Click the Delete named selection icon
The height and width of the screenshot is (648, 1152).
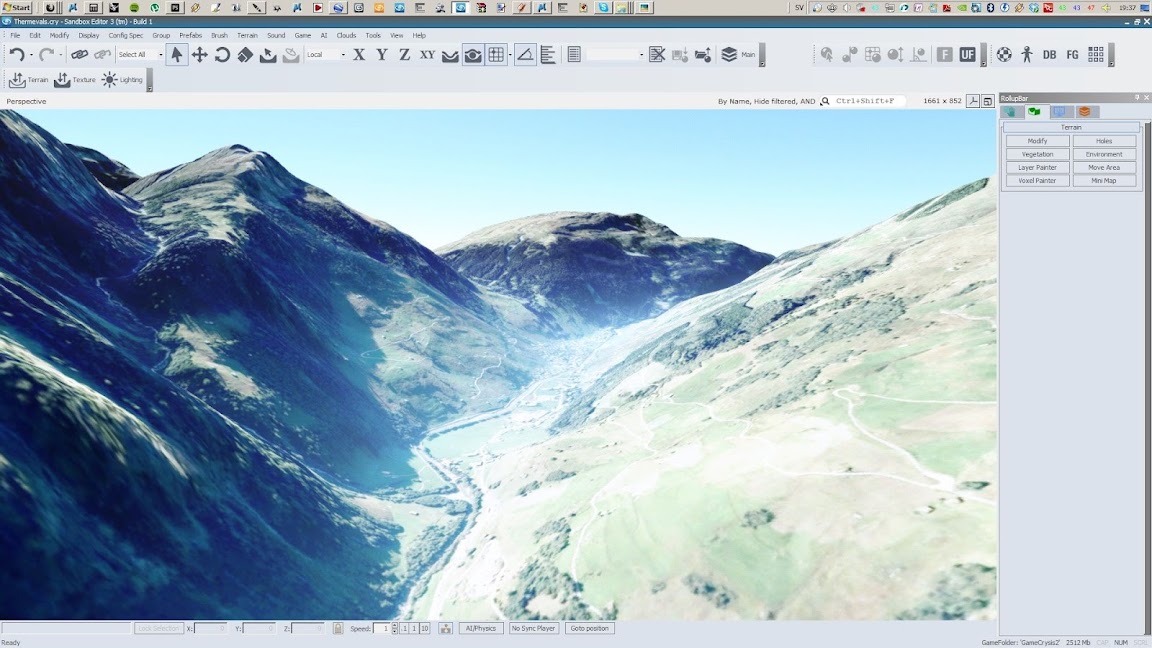tap(658, 54)
